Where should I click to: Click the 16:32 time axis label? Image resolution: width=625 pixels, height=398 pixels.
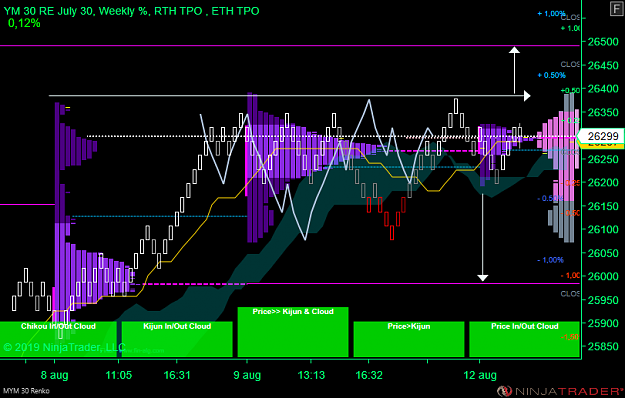369,375
